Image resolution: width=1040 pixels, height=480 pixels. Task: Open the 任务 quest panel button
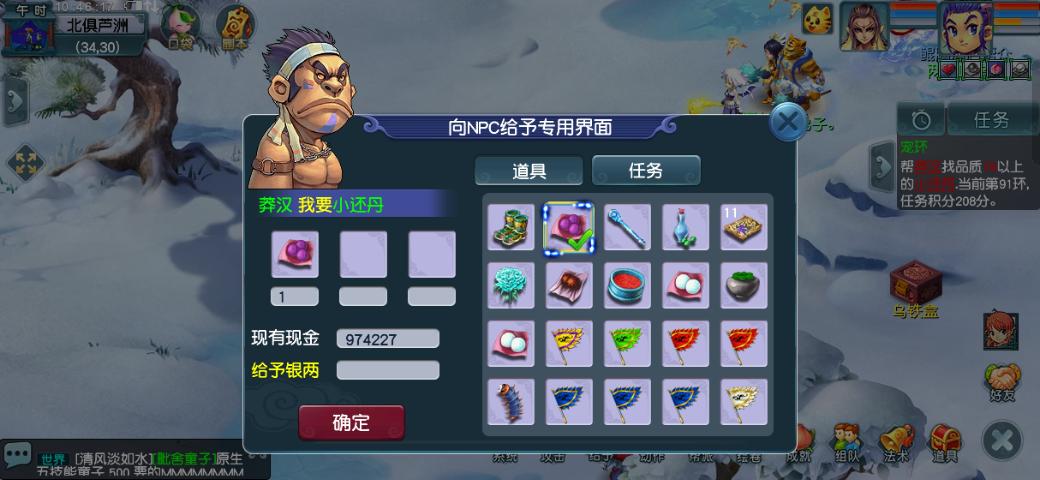[992, 119]
